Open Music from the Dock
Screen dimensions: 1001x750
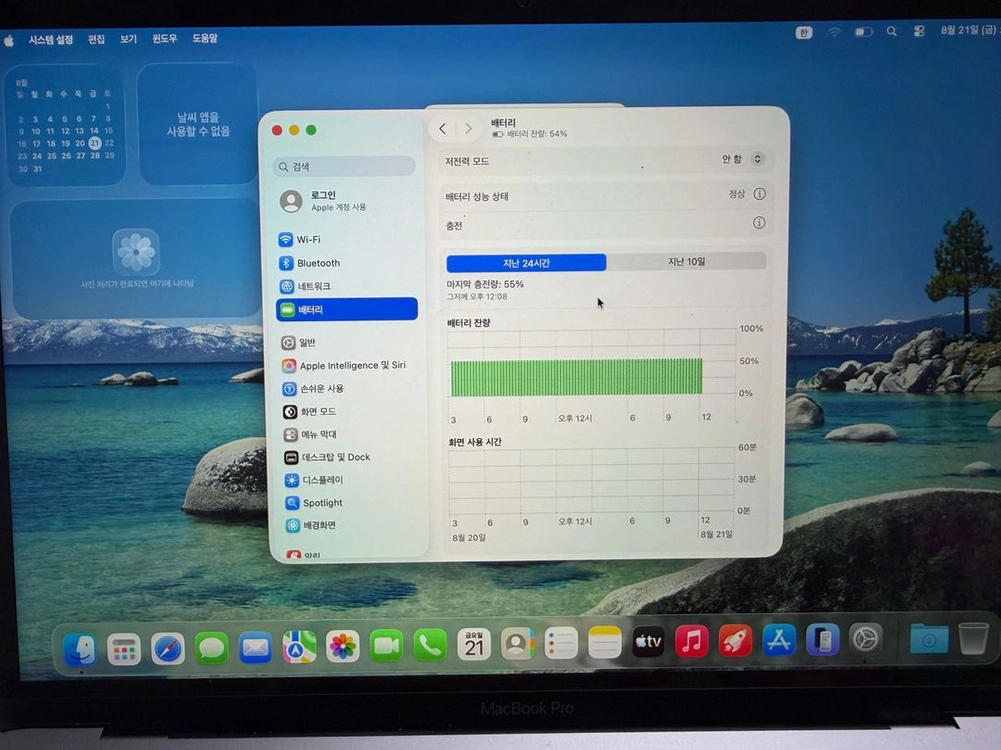click(691, 641)
